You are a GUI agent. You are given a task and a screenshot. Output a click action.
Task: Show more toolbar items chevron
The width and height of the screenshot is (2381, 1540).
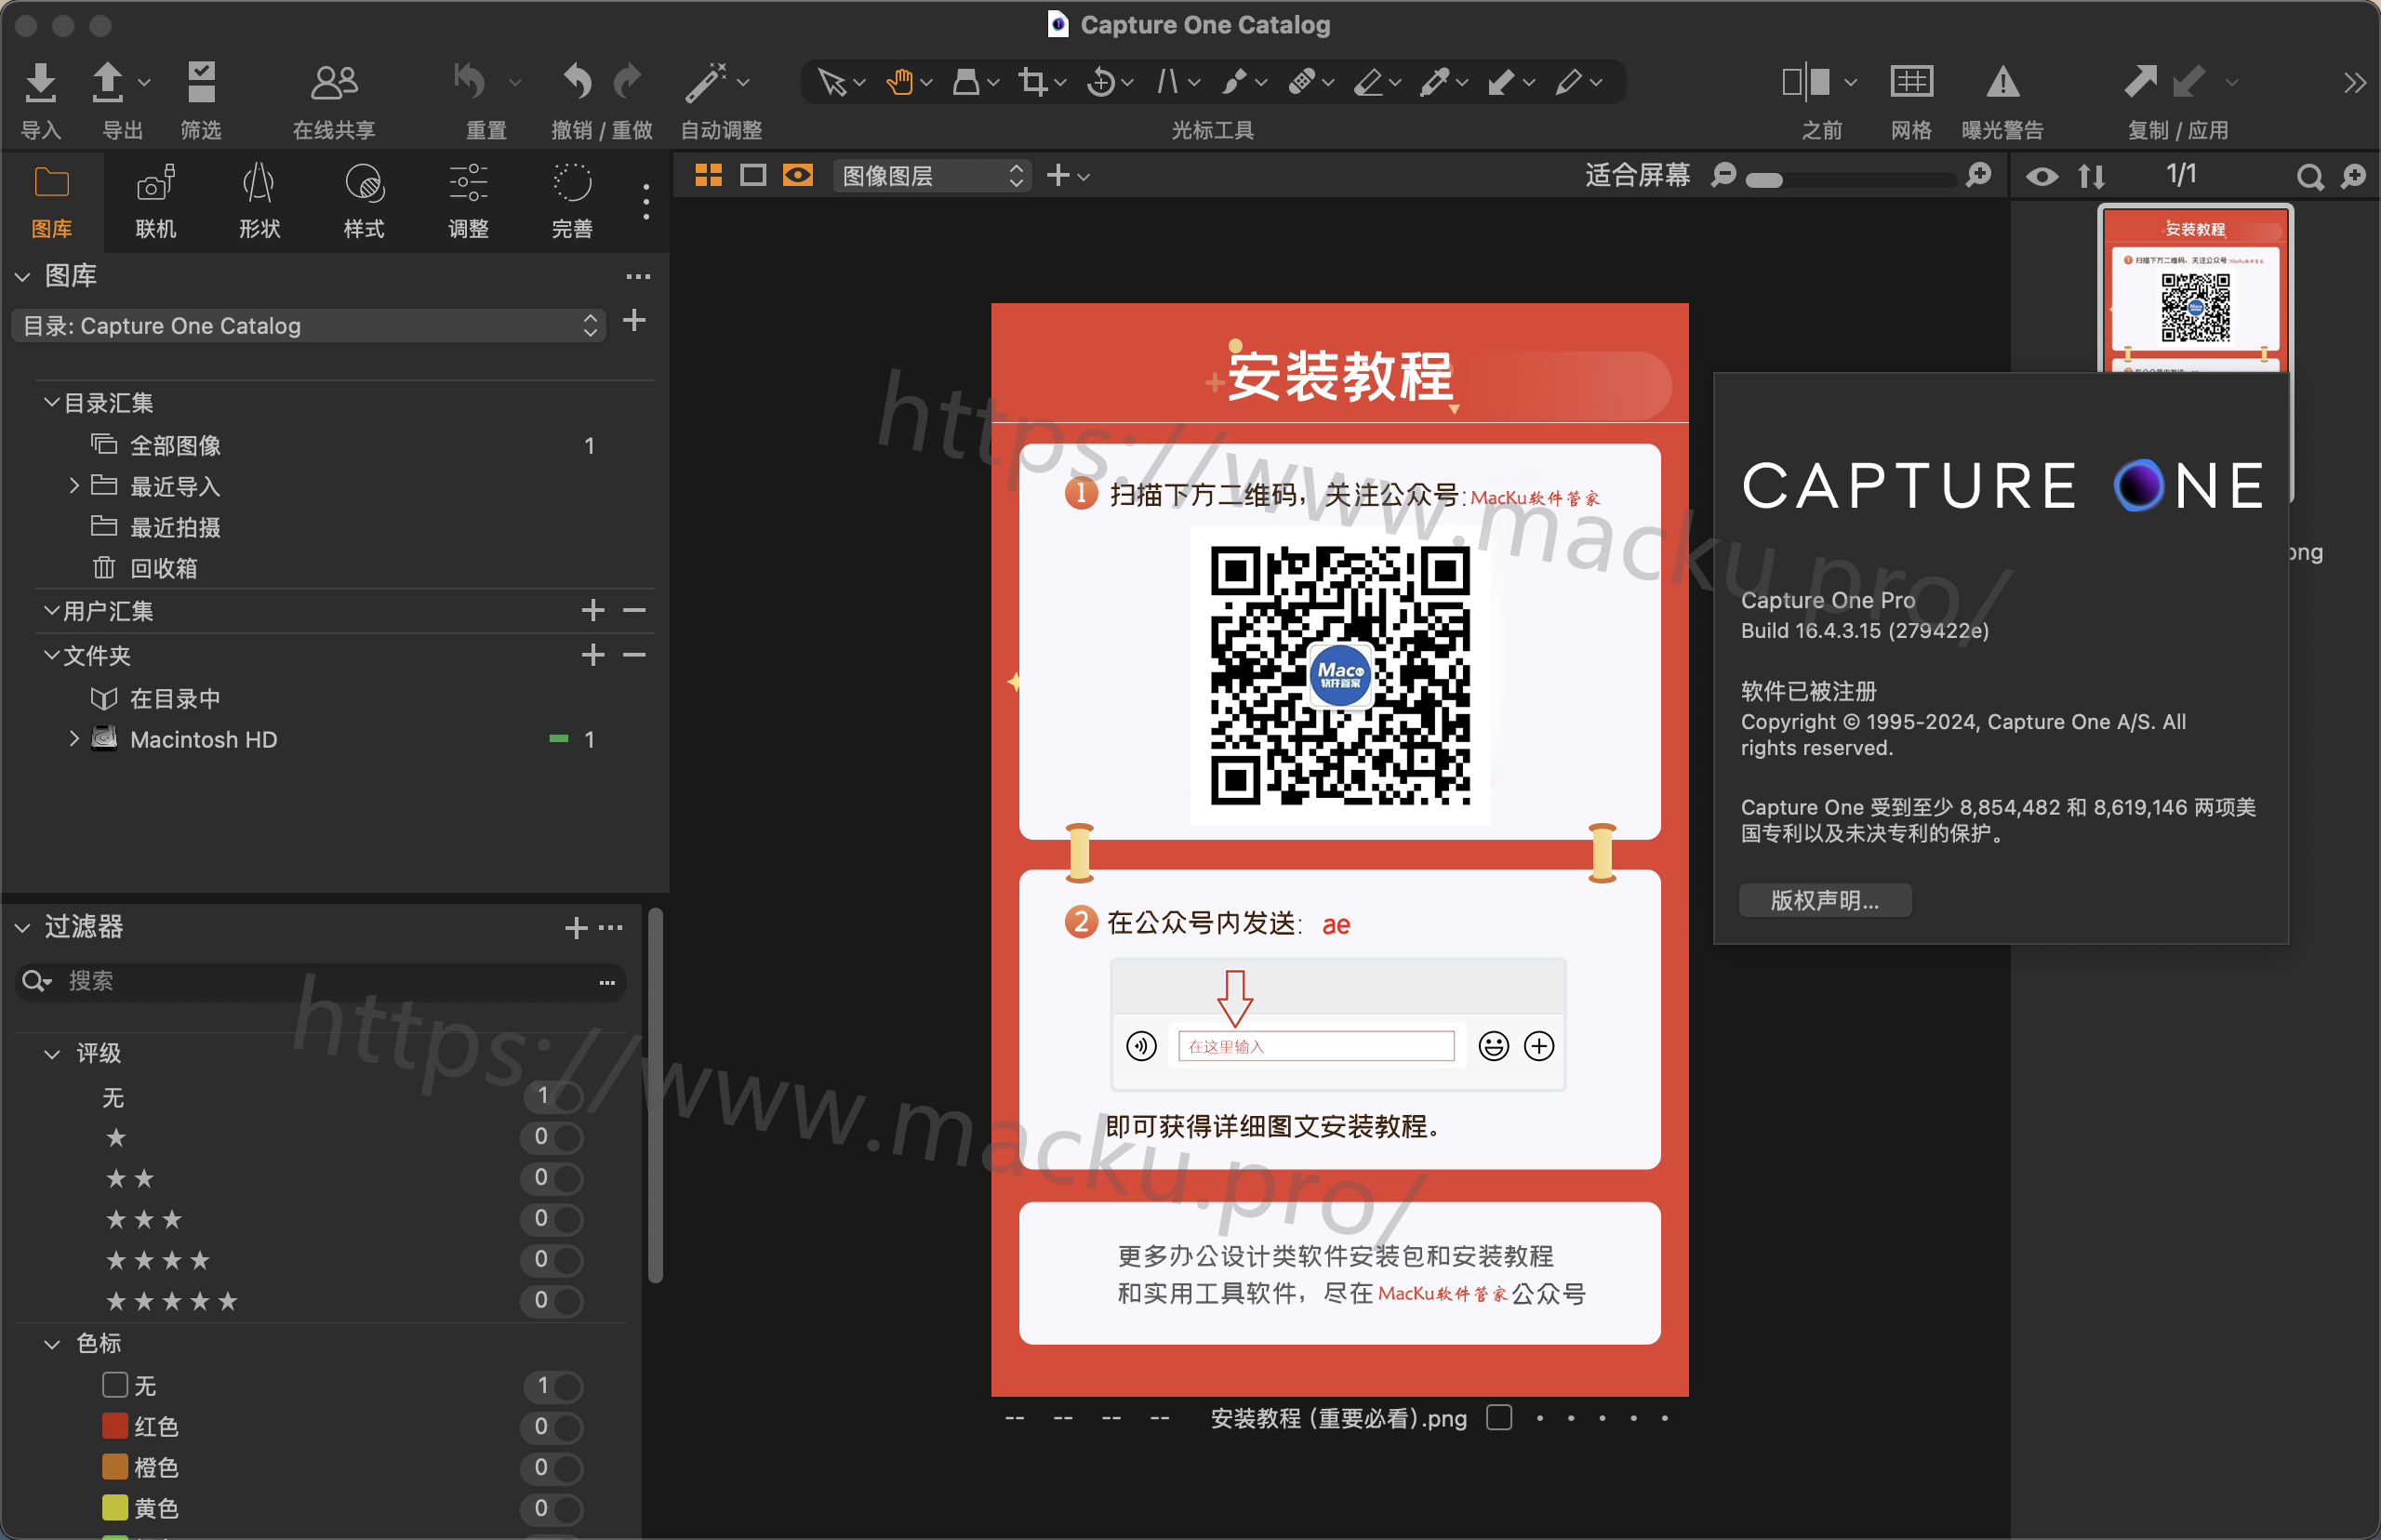2354,83
